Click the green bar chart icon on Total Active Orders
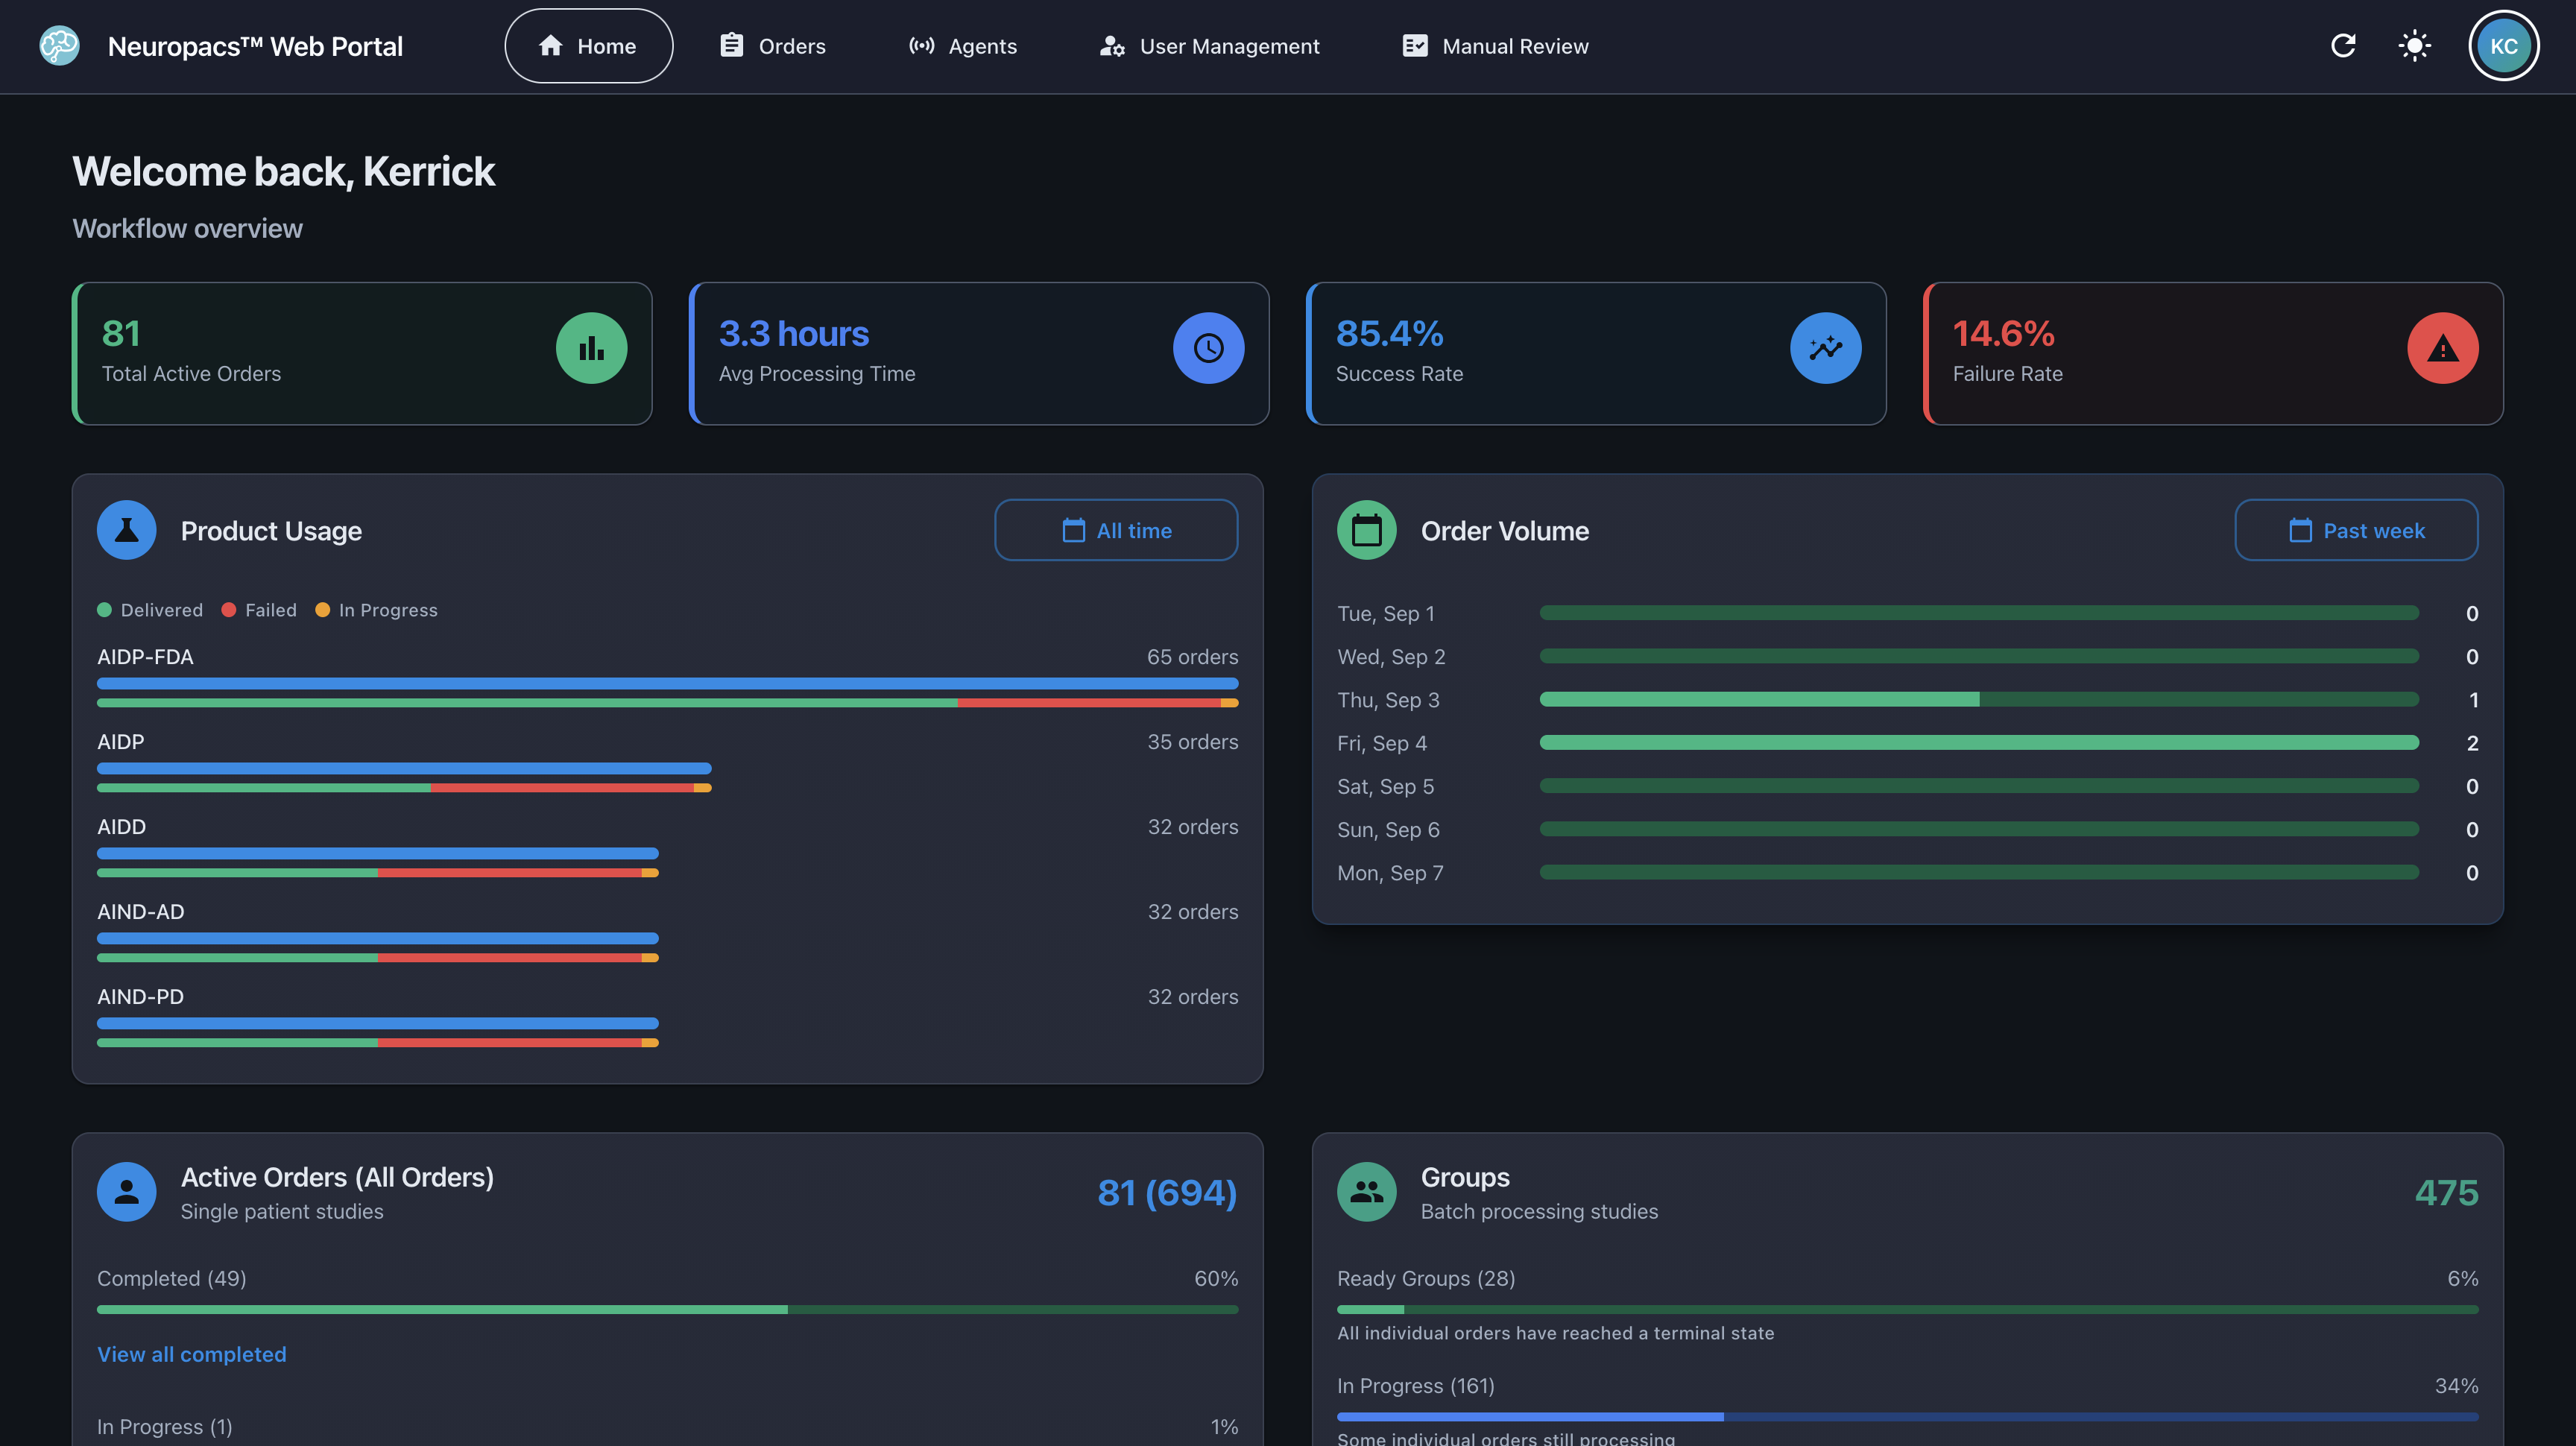 592,348
